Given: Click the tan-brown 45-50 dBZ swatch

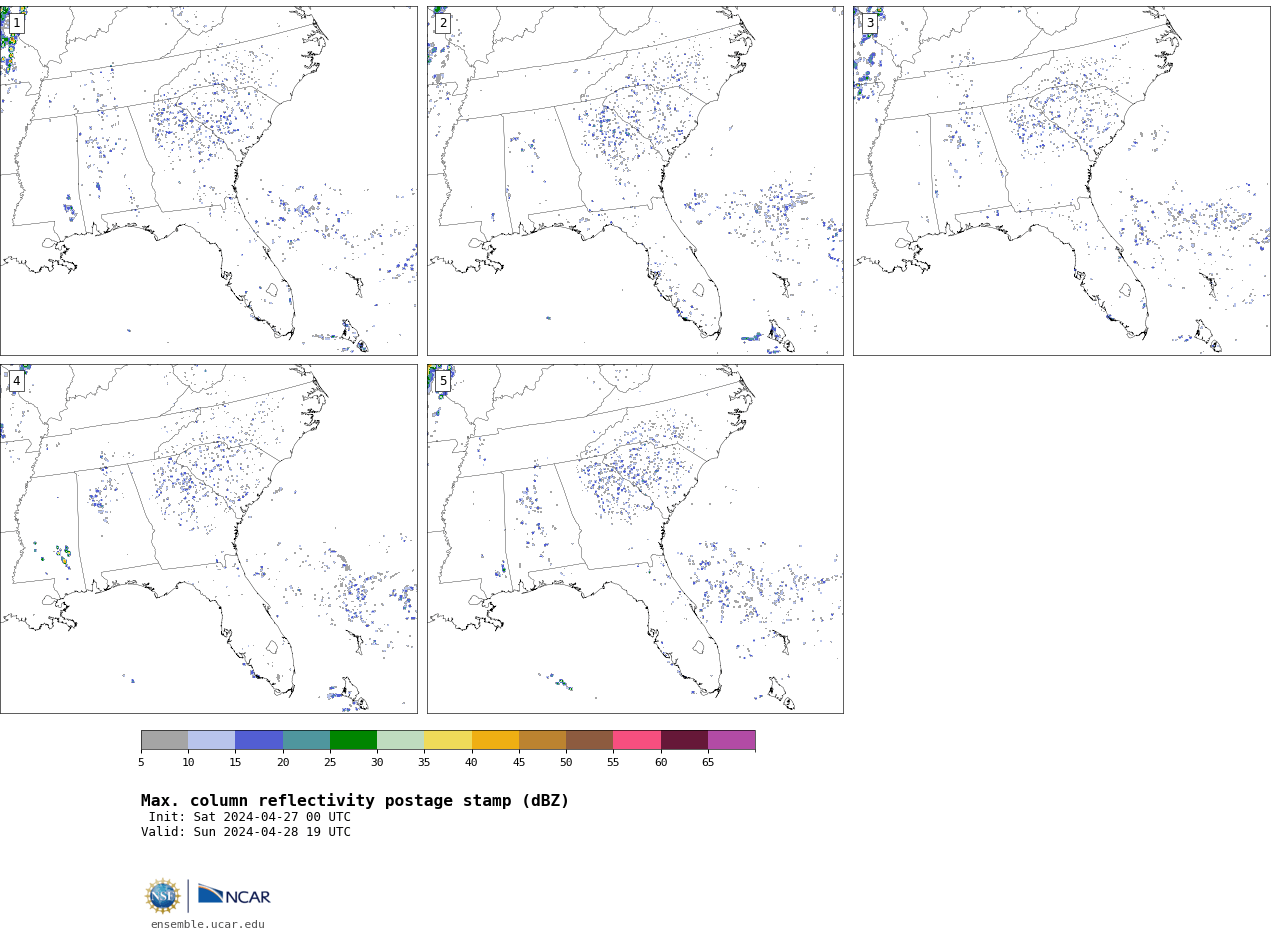Looking at the screenshot, I should [542, 740].
